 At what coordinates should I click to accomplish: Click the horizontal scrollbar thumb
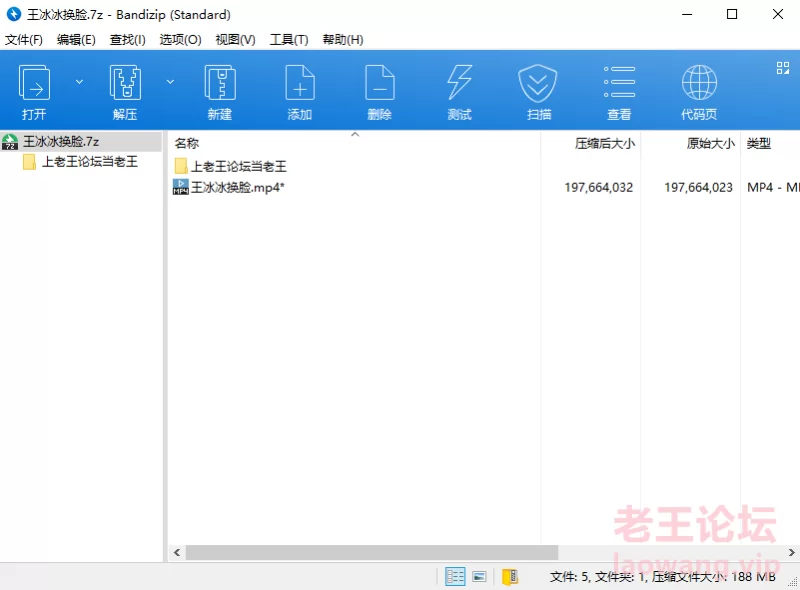point(372,552)
